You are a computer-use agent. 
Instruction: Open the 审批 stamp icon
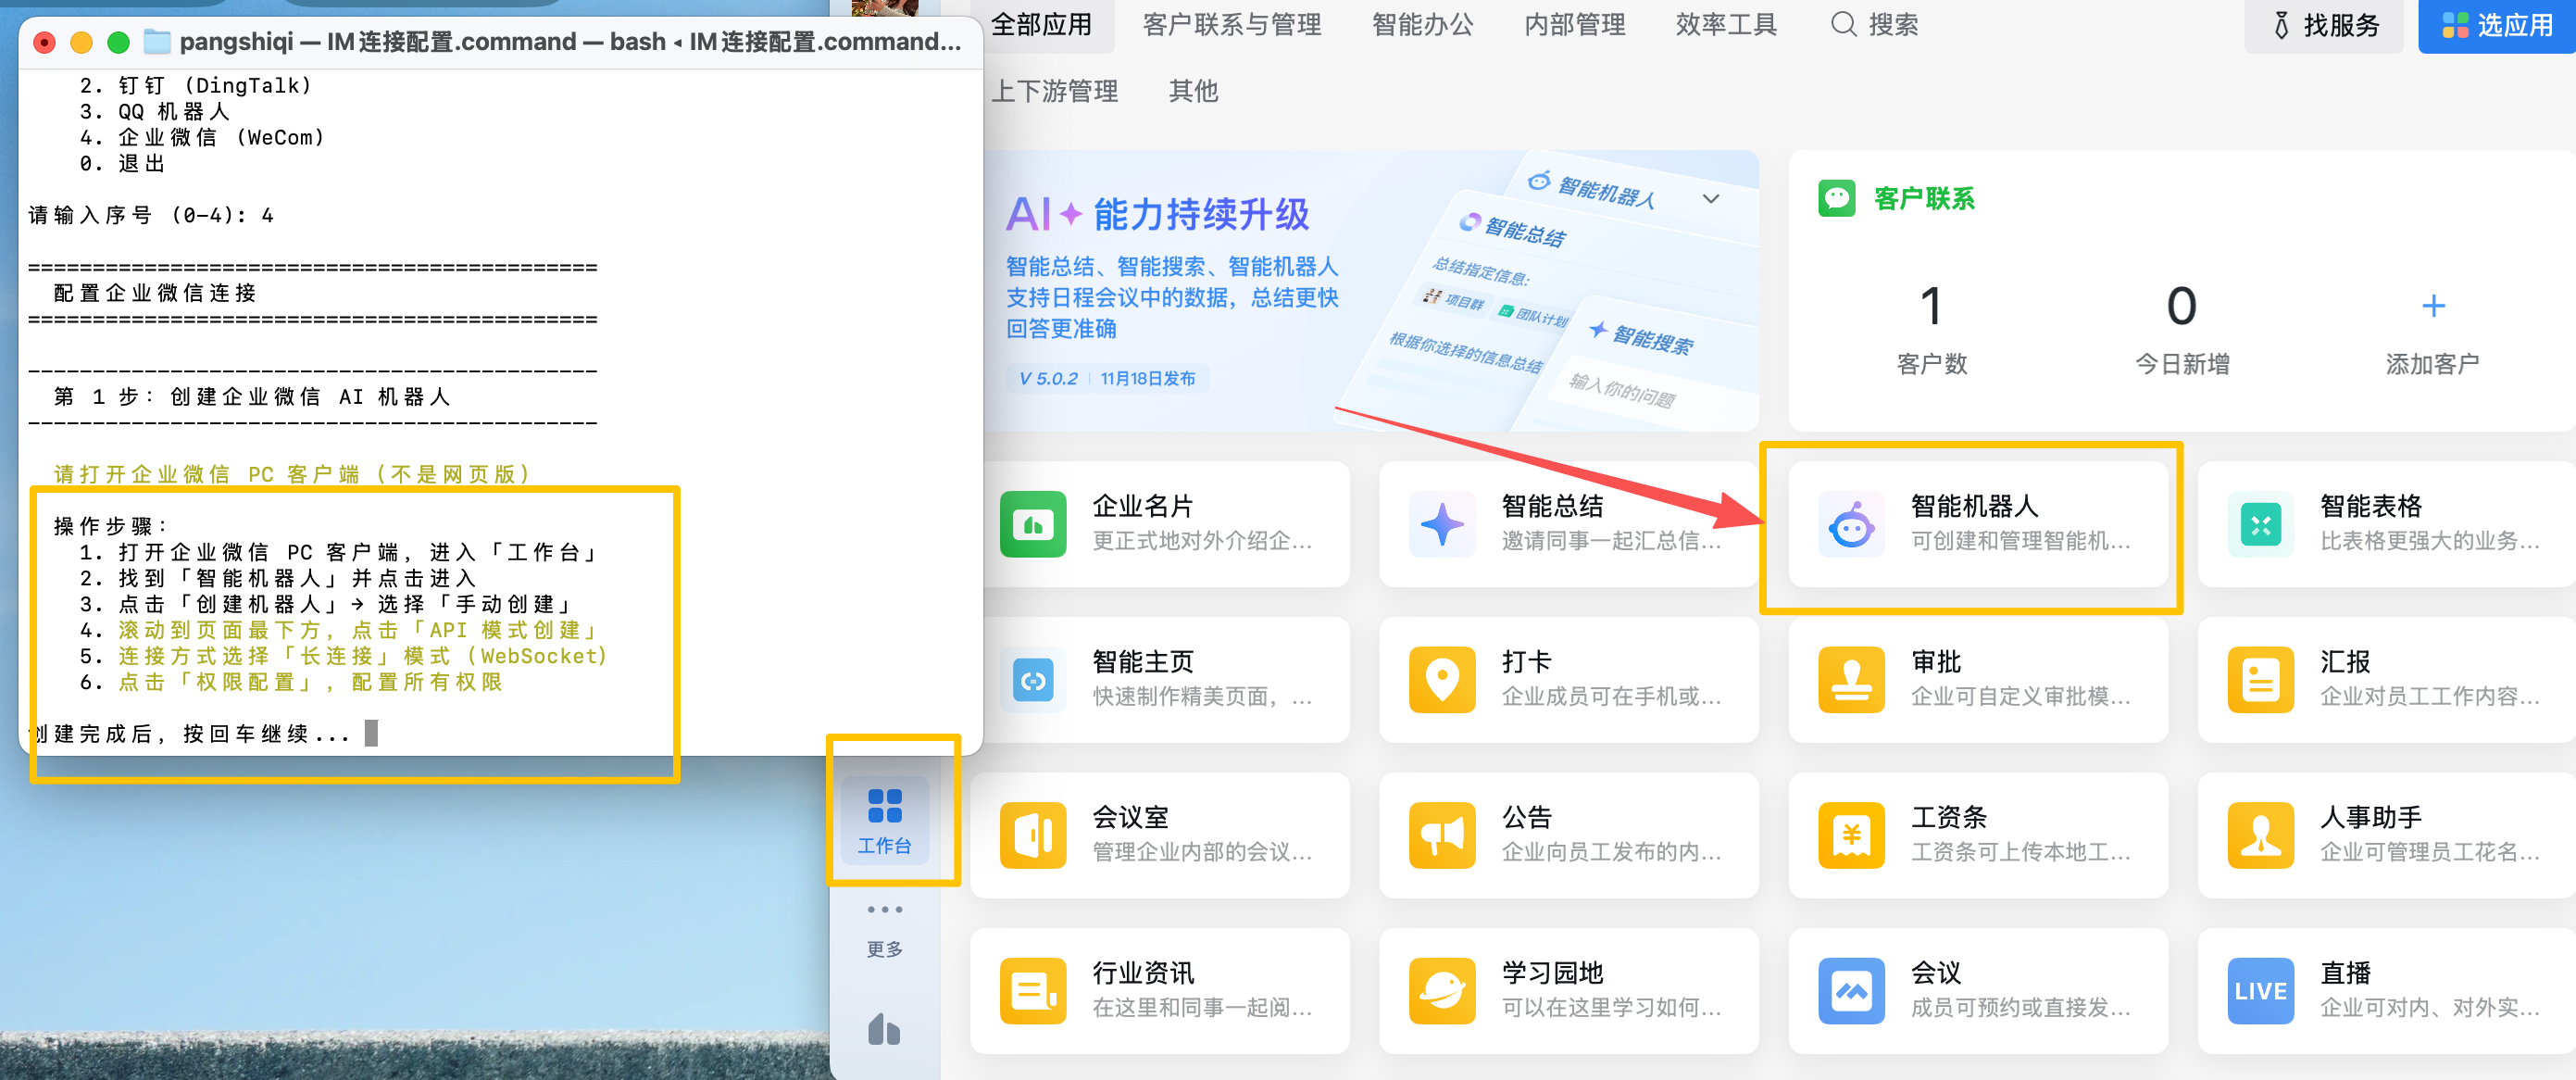(x=1851, y=680)
